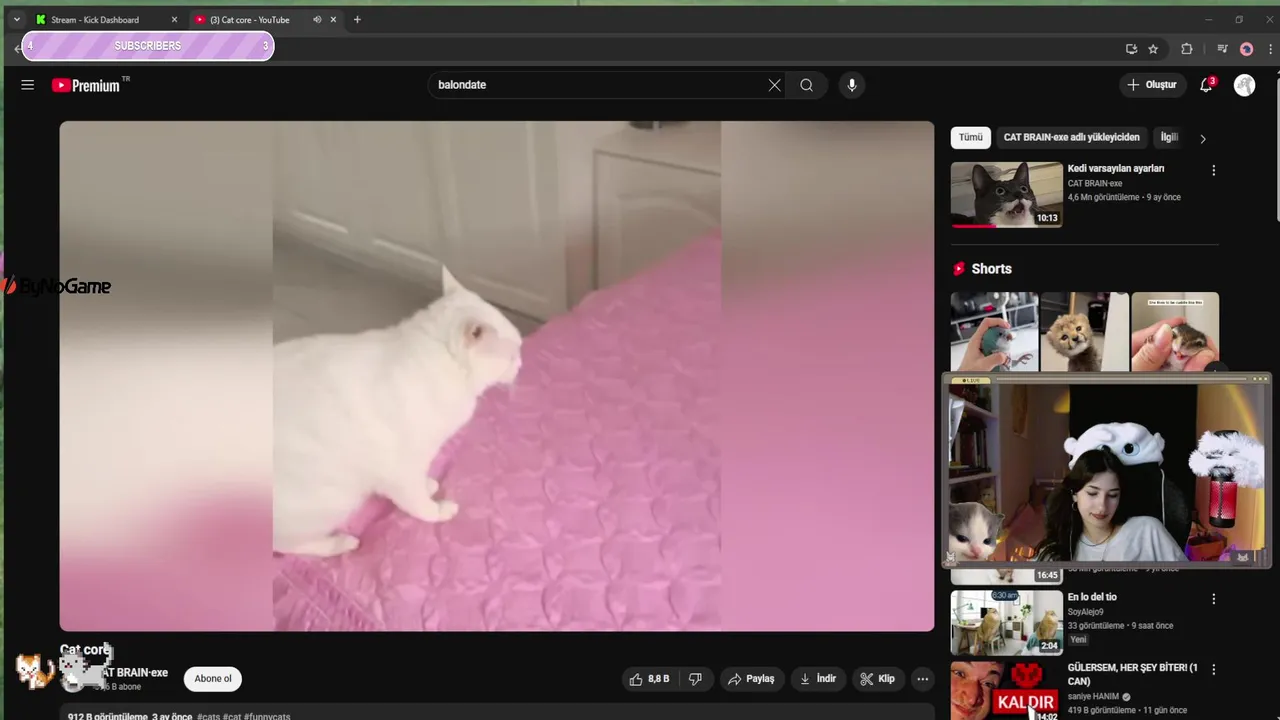Open En lo del tio thumbnail
The image size is (1280, 720).
tap(1006, 622)
